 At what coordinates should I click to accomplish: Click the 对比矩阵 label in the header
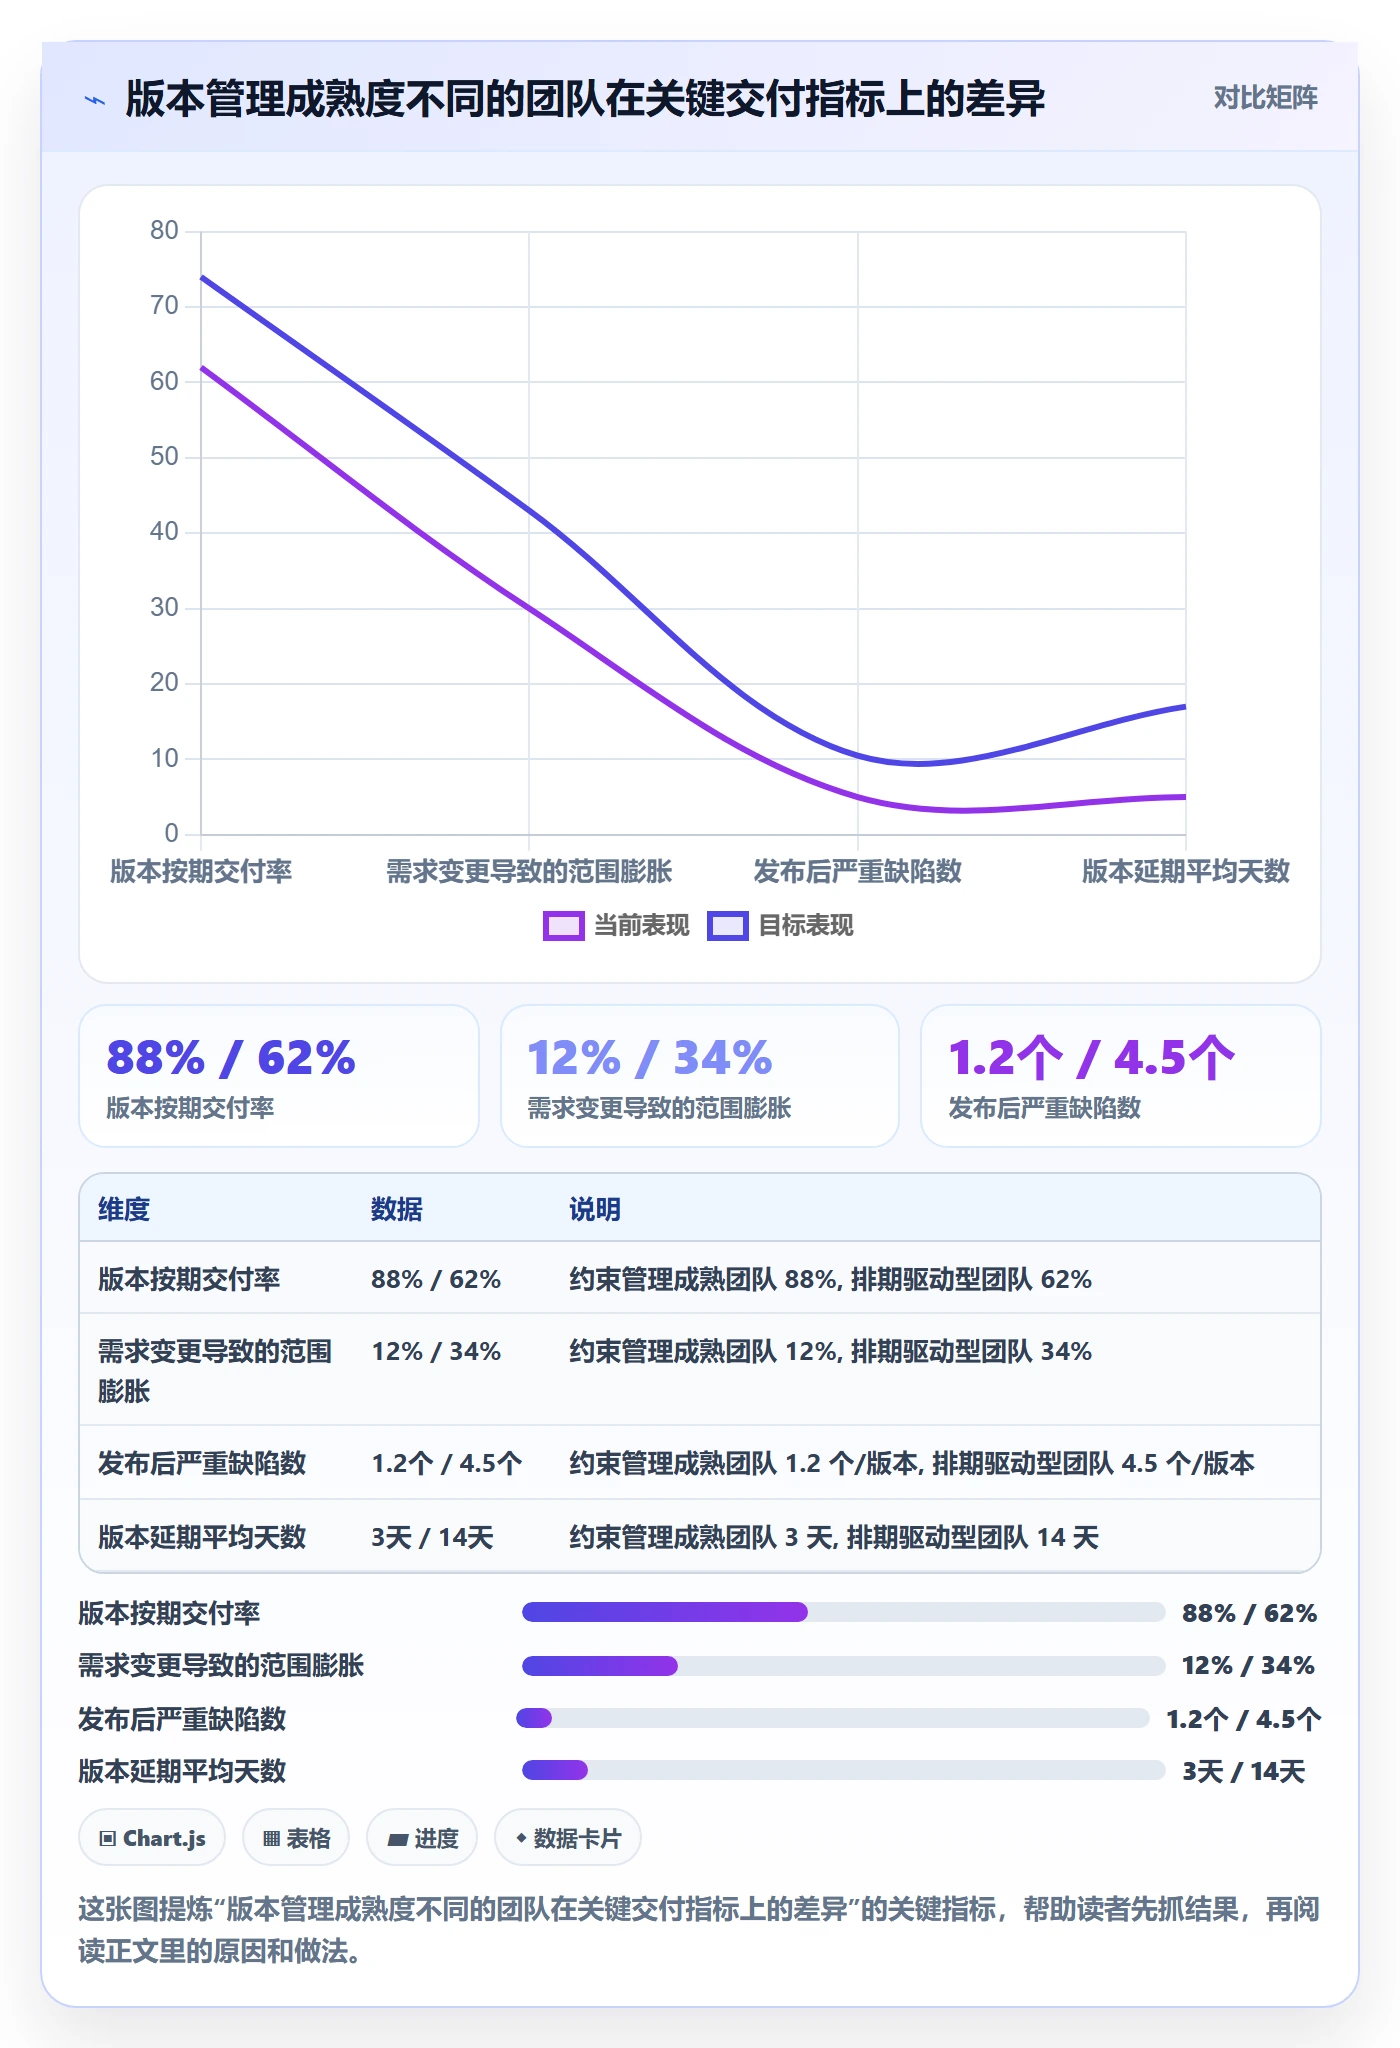click(1265, 98)
